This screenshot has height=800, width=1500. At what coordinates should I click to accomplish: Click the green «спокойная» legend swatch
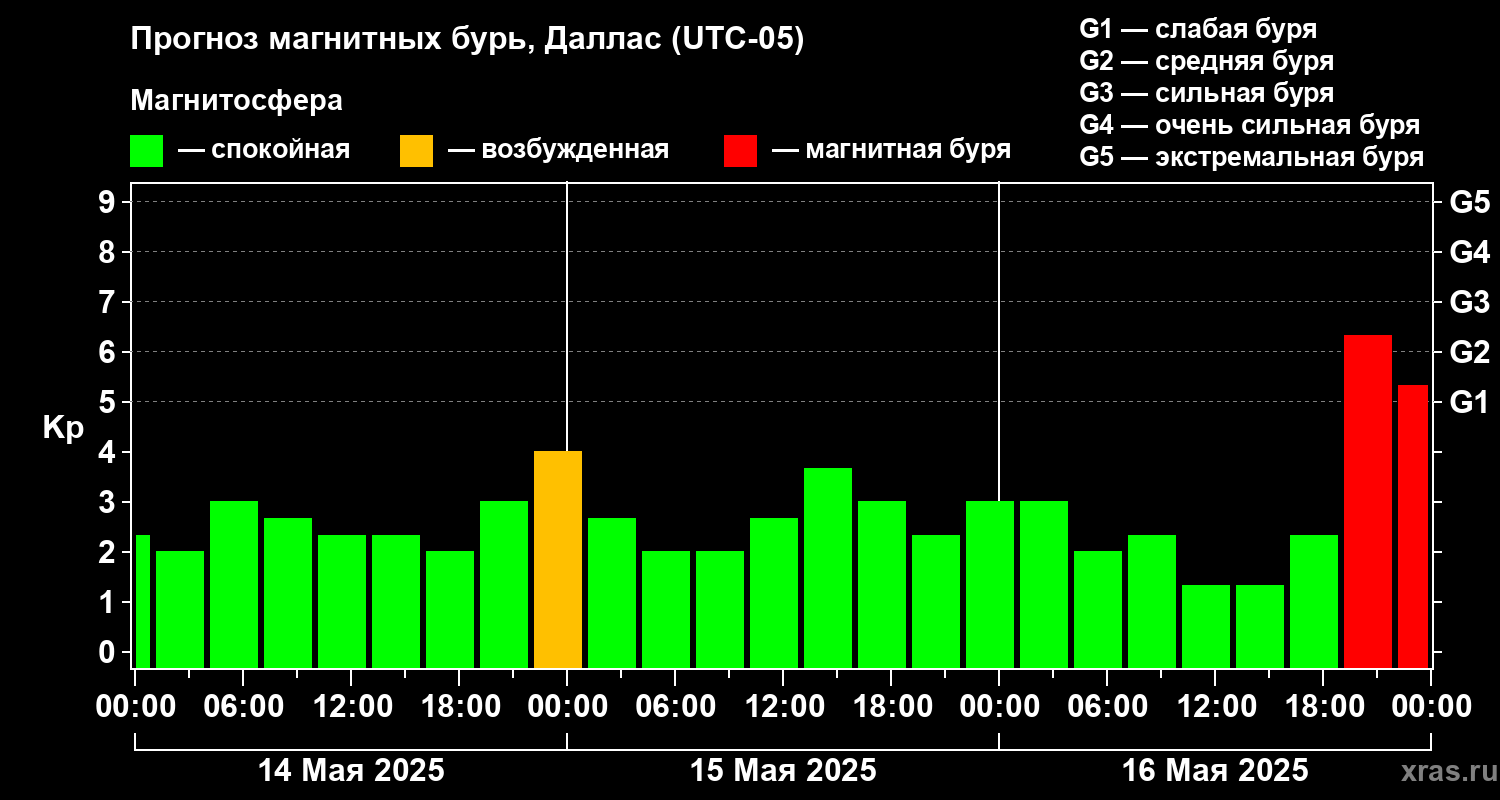[x=147, y=151]
